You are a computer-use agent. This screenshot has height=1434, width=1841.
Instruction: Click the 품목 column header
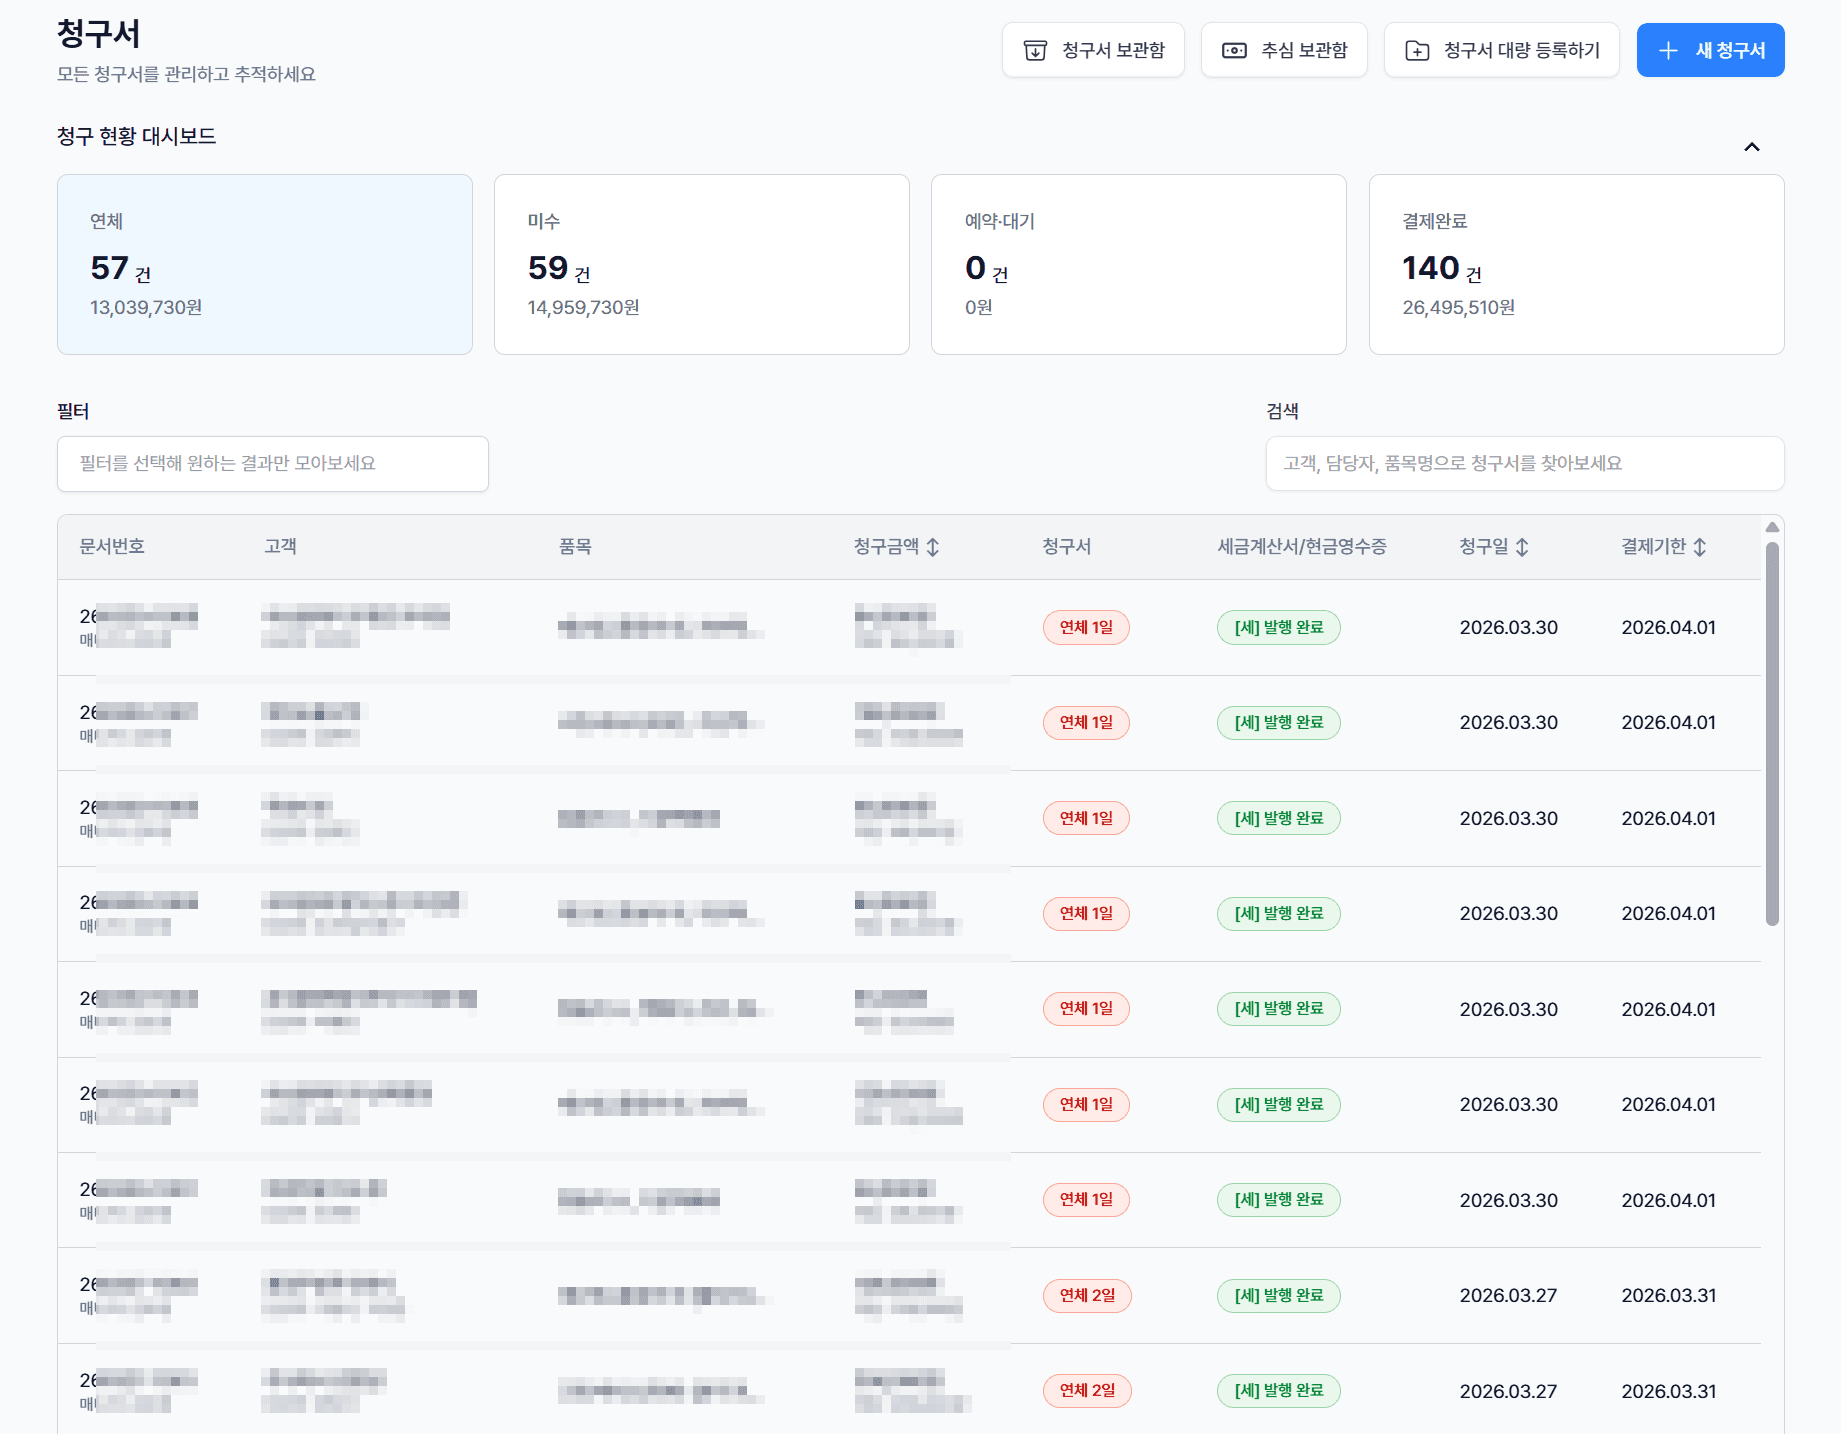(575, 547)
